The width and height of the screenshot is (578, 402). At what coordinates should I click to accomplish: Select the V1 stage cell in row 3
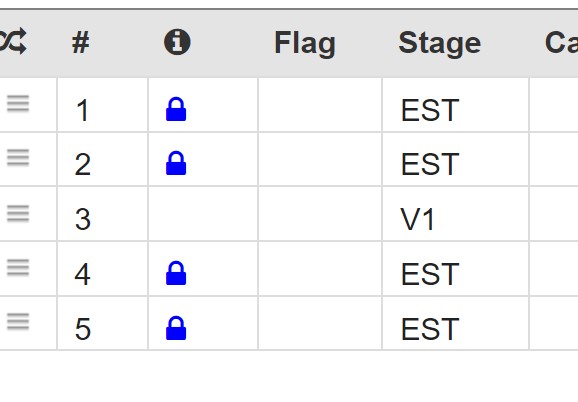point(456,214)
